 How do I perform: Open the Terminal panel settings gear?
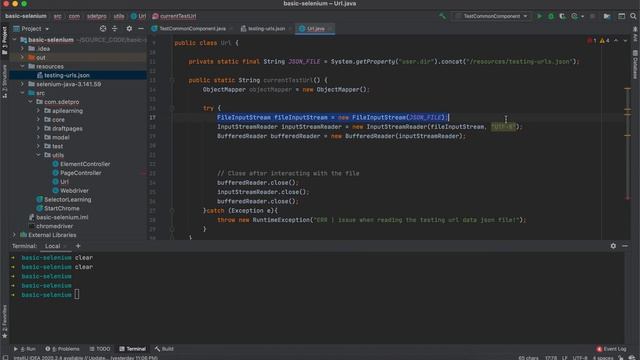click(613, 246)
